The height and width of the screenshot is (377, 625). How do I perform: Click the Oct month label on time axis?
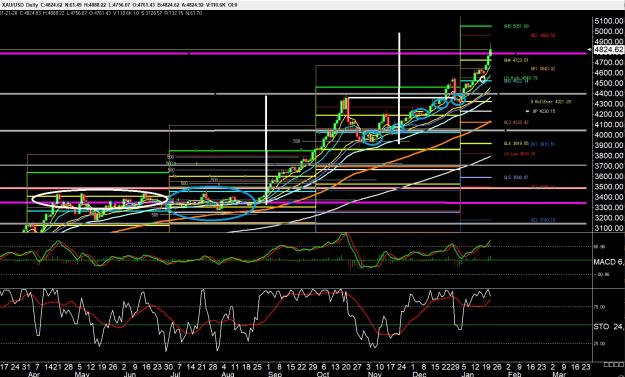[323, 375]
